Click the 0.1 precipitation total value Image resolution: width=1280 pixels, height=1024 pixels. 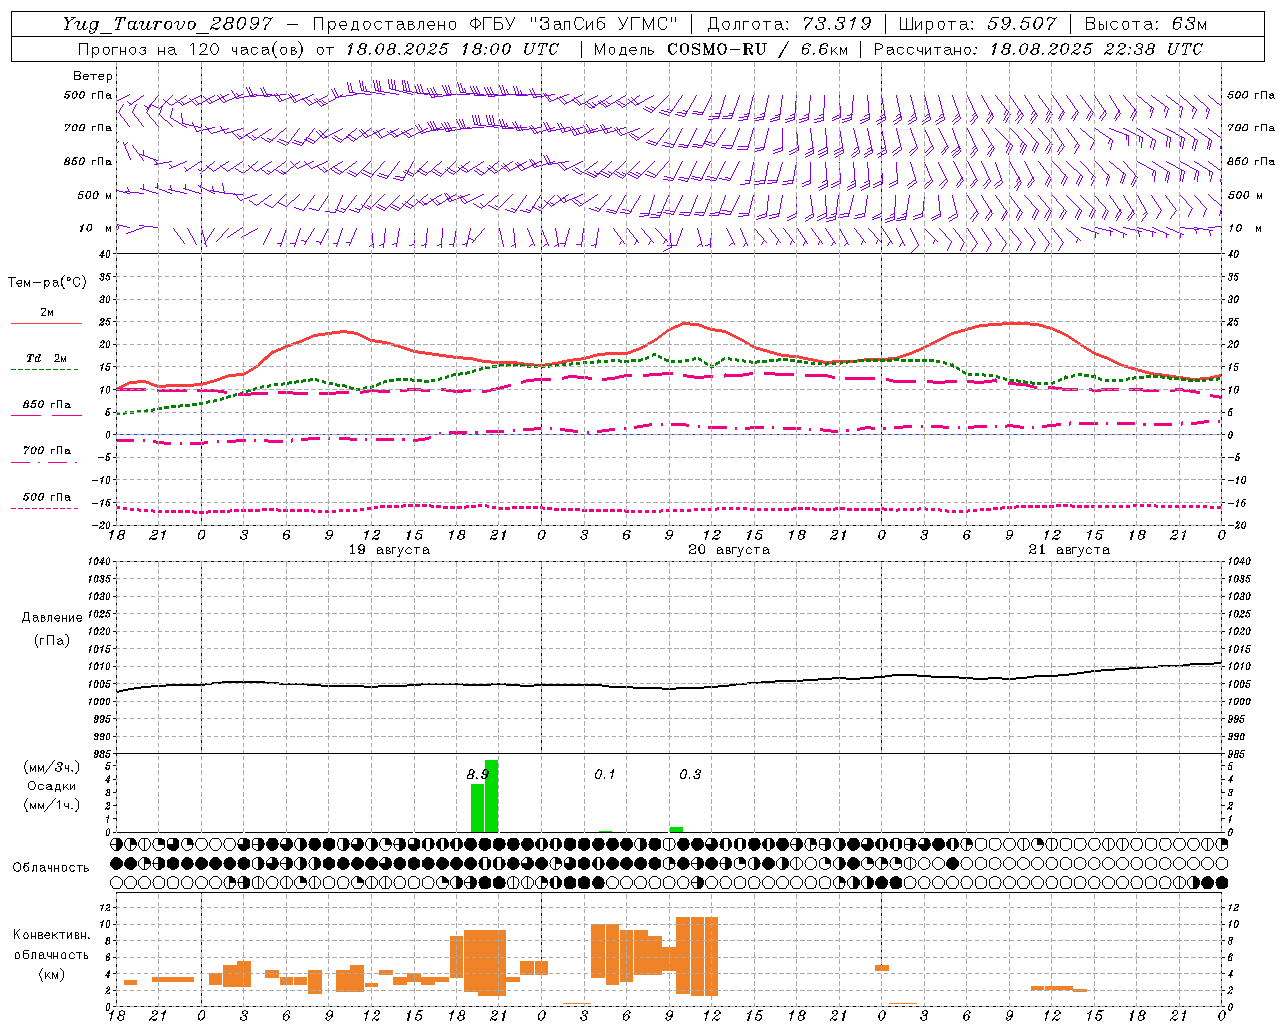605,774
